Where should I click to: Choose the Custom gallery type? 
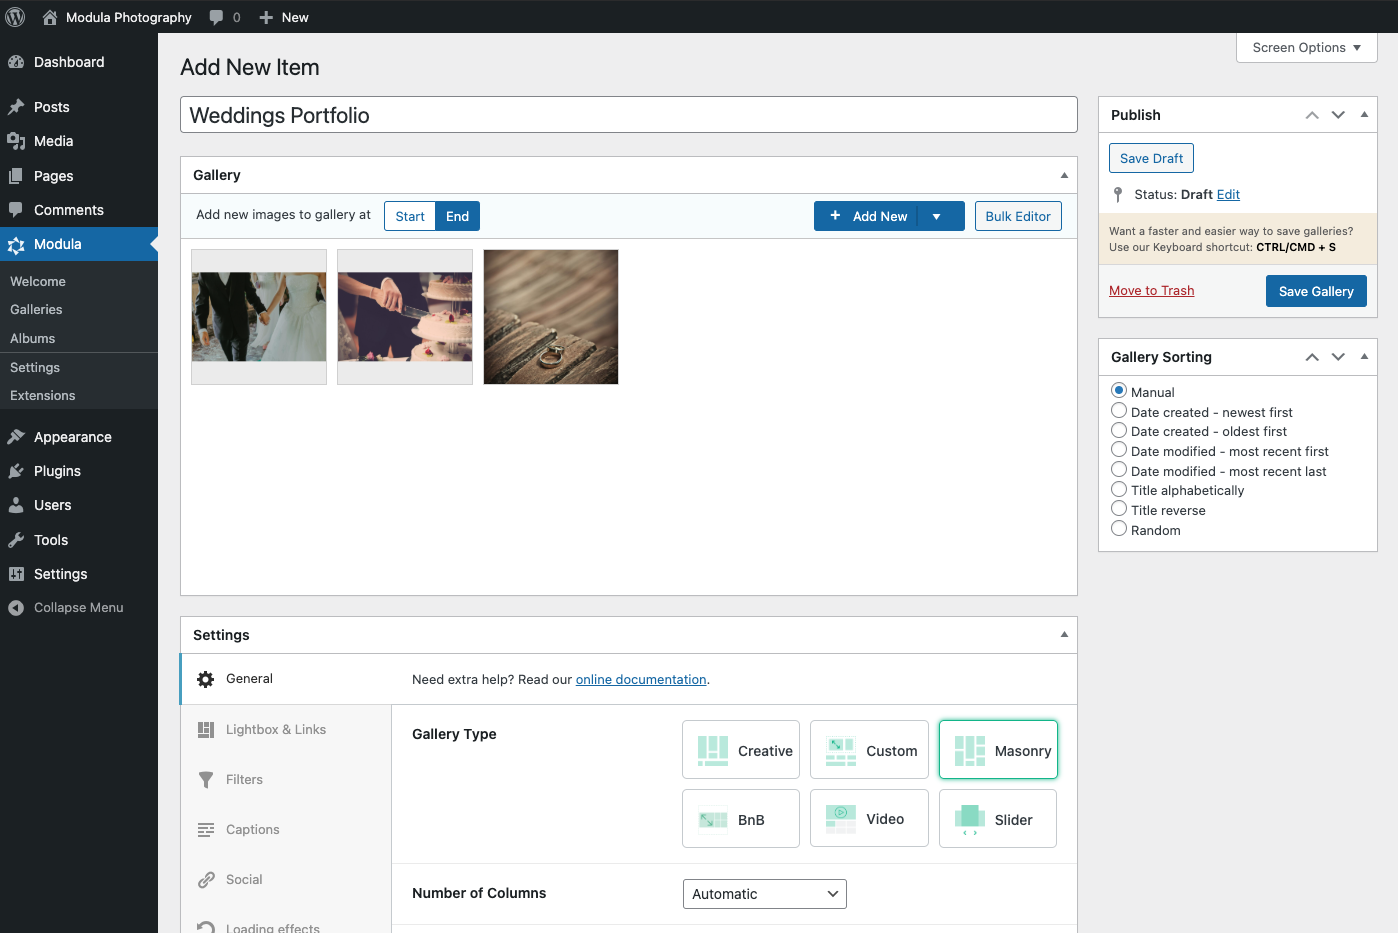(868, 750)
